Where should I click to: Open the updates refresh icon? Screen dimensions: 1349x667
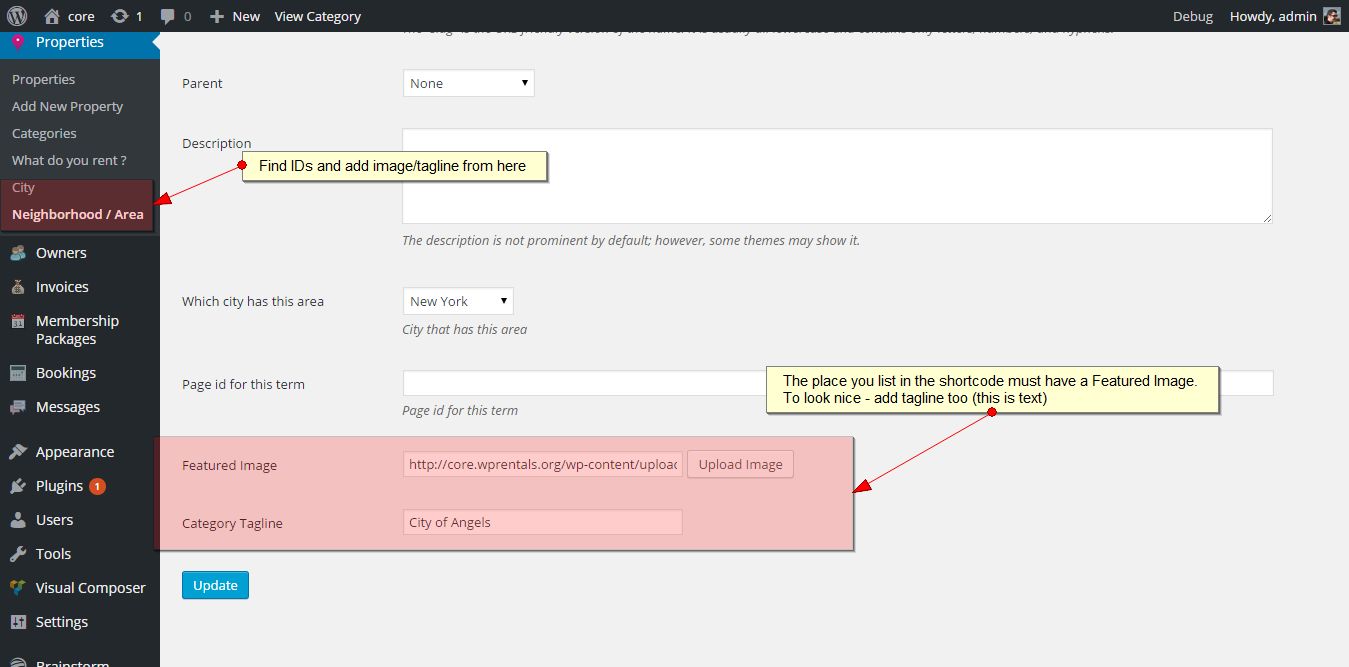pyautogui.click(x=119, y=16)
